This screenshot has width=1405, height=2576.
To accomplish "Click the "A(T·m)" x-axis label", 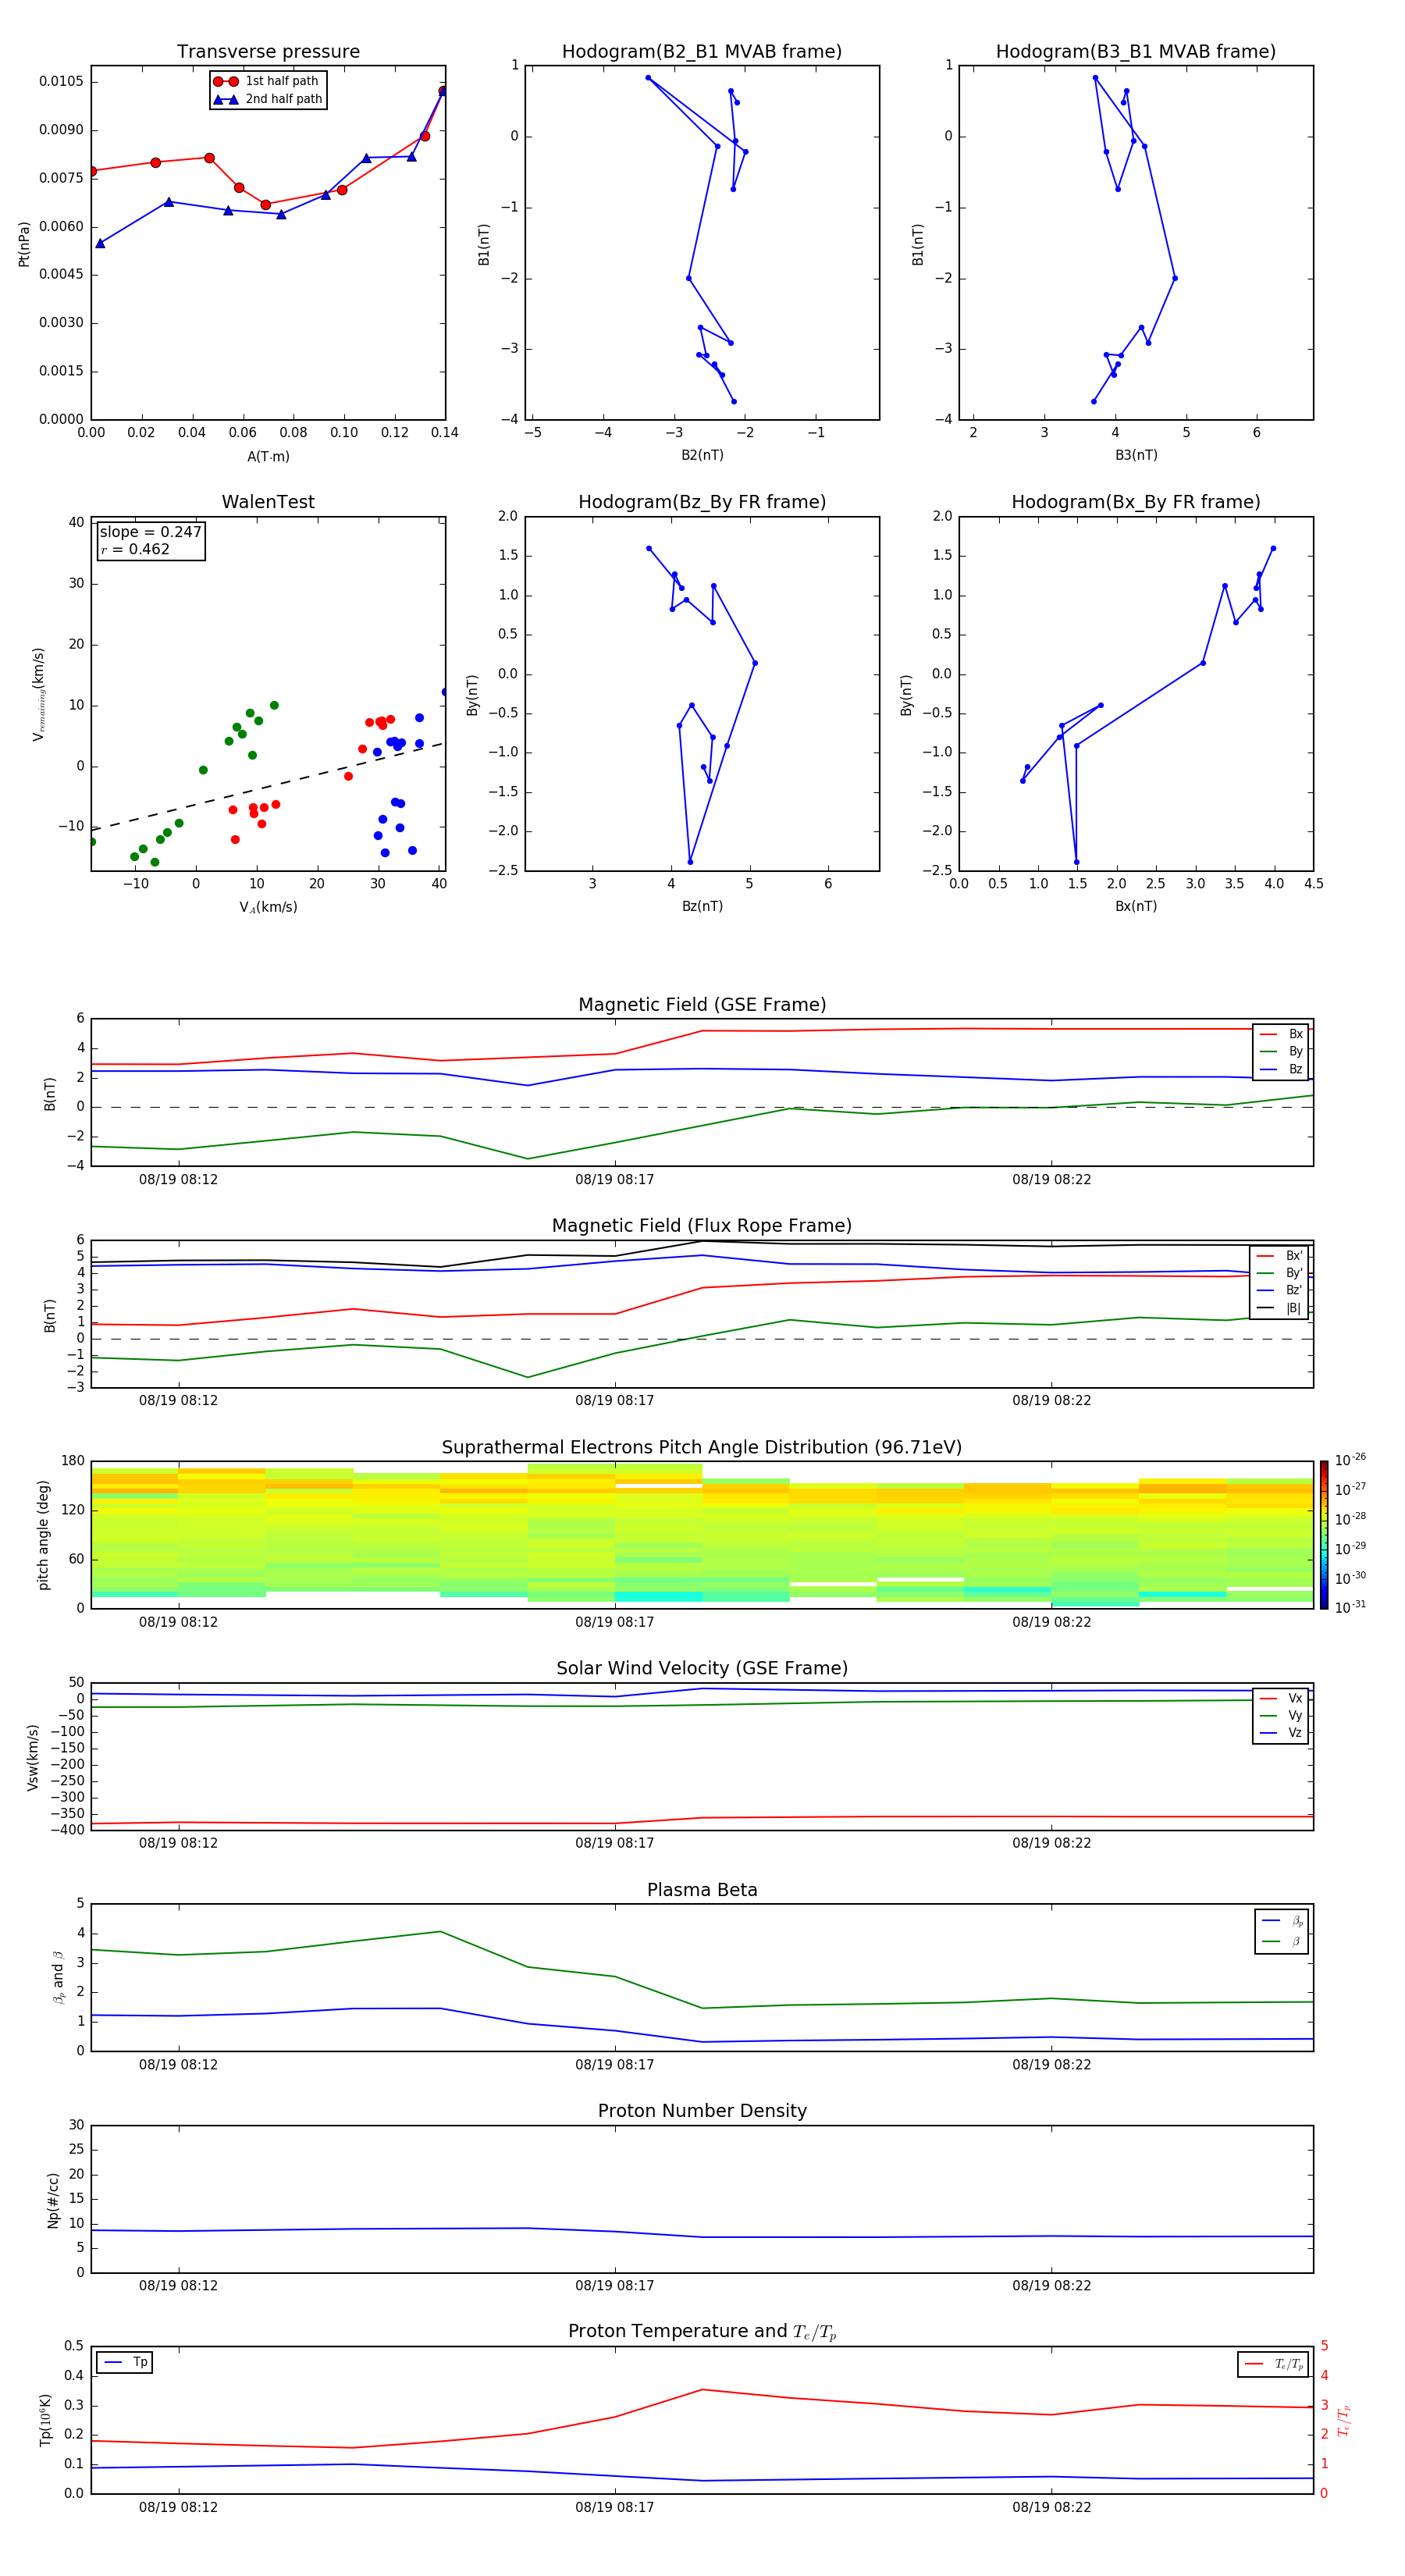I will click(x=268, y=457).
